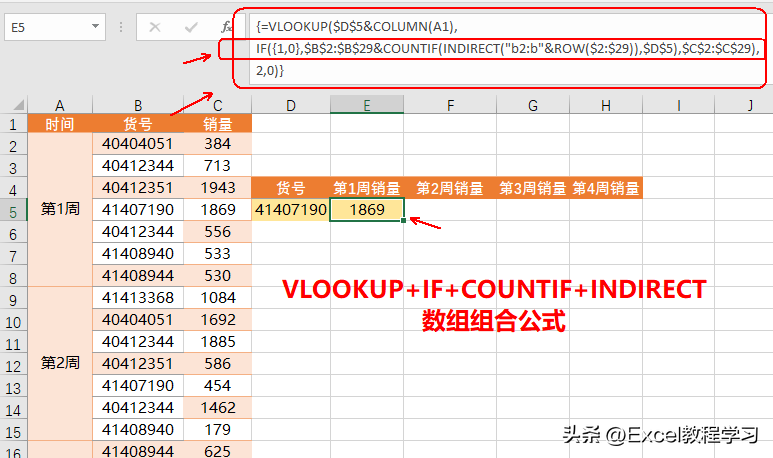This screenshot has height=458, width=773.
Task: Select merged cell 第1周
Action: (x=60, y=210)
